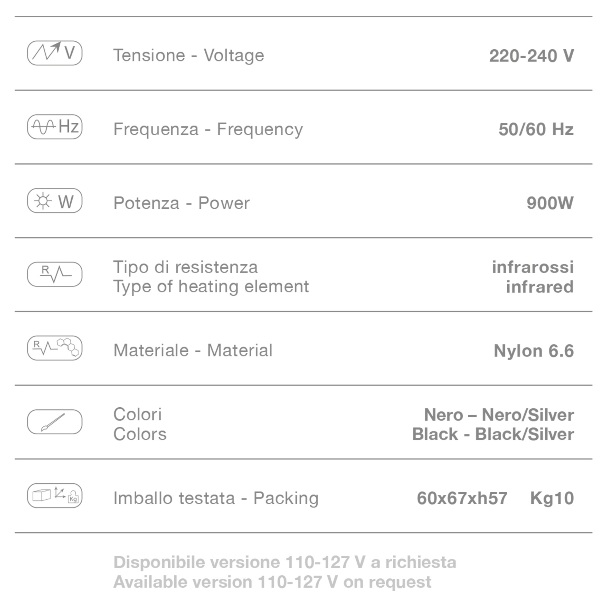The width and height of the screenshot is (600, 597).
Task: Click the Nylon 6.6 material value
Action: (533, 351)
